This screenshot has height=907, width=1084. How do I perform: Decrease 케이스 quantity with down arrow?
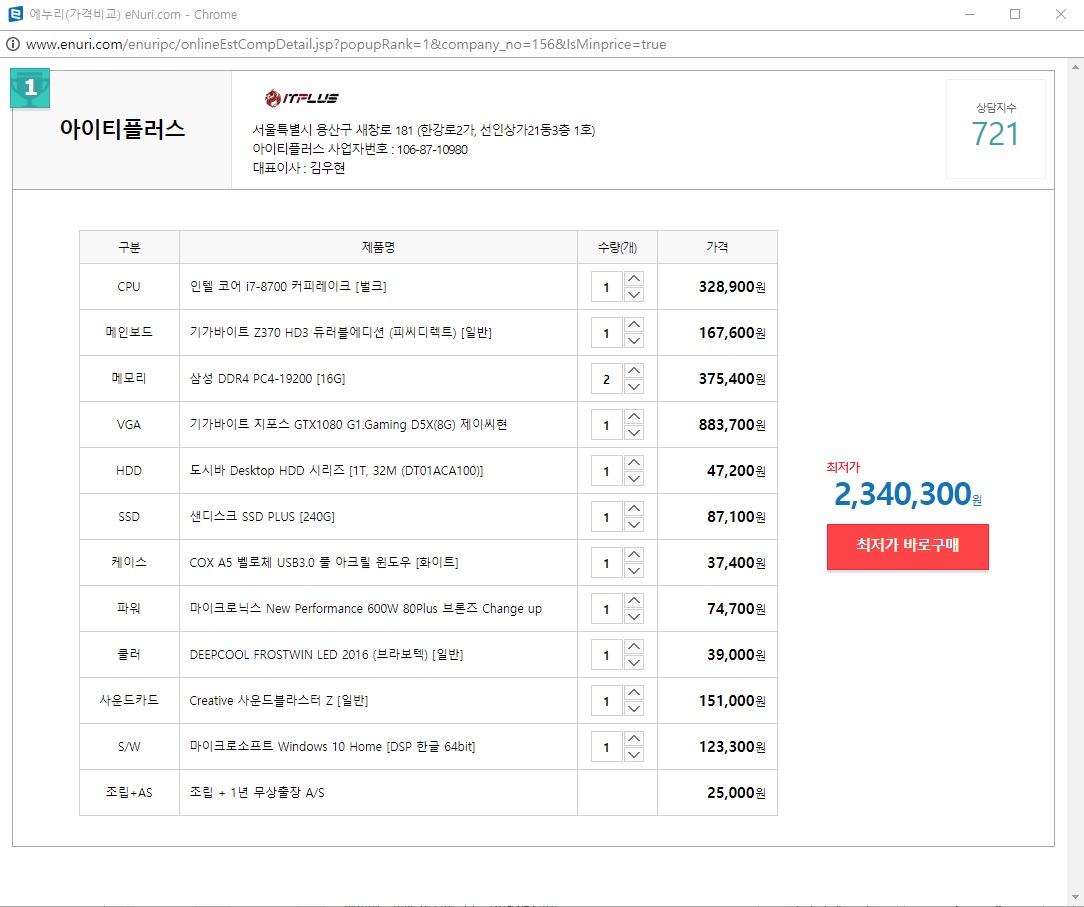pyautogui.click(x=634, y=570)
